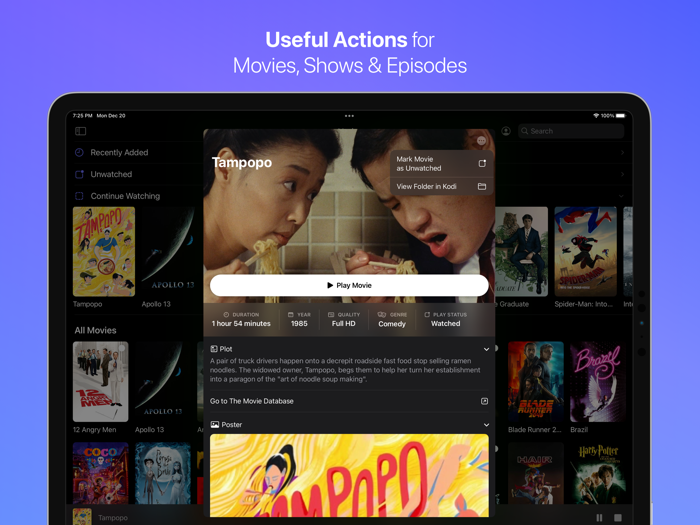Choose Mark Movie as Unwatched
Viewport: 700px width, 525px height.
[442, 163]
